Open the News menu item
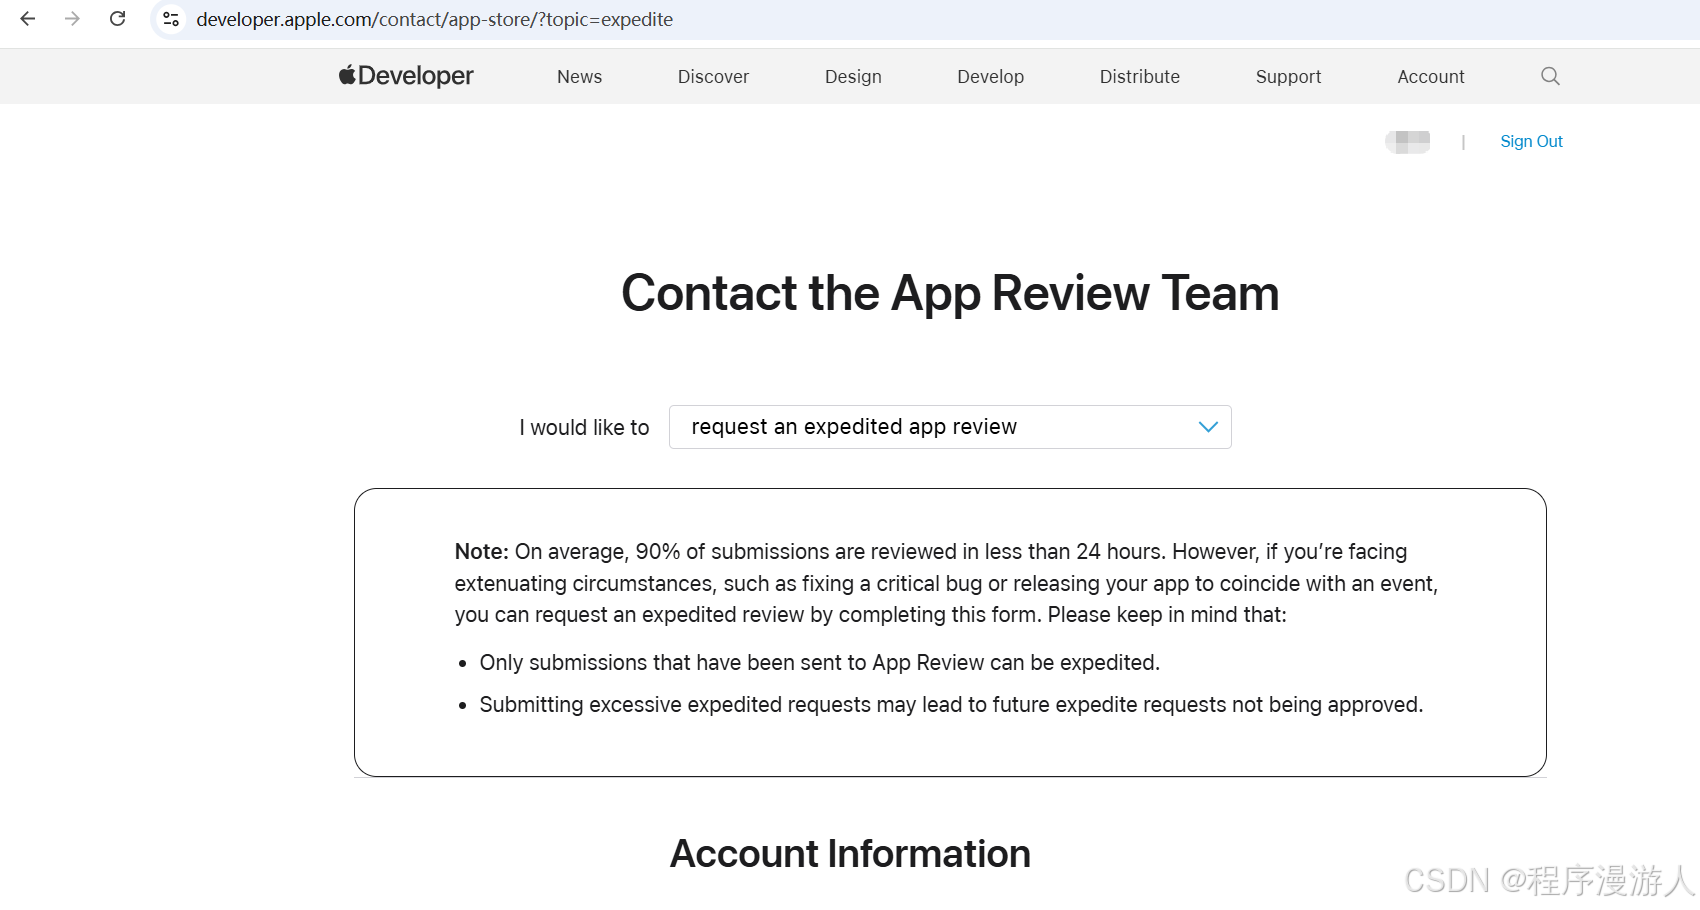Image resolution: width=1700 pixels, height=910 pixels. (x=579, y=77)
